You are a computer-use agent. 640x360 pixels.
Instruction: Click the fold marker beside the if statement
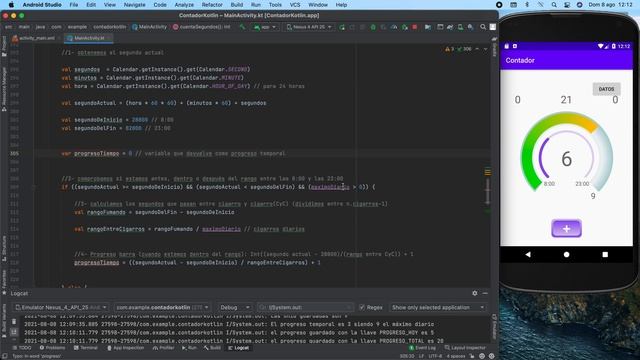[34, 187]
